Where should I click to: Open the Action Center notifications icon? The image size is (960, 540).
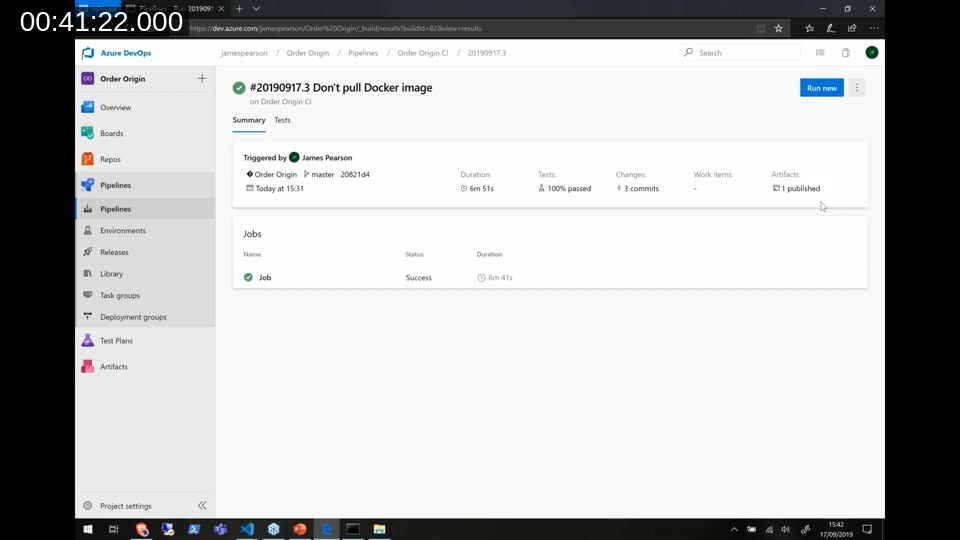pos(867,529)
